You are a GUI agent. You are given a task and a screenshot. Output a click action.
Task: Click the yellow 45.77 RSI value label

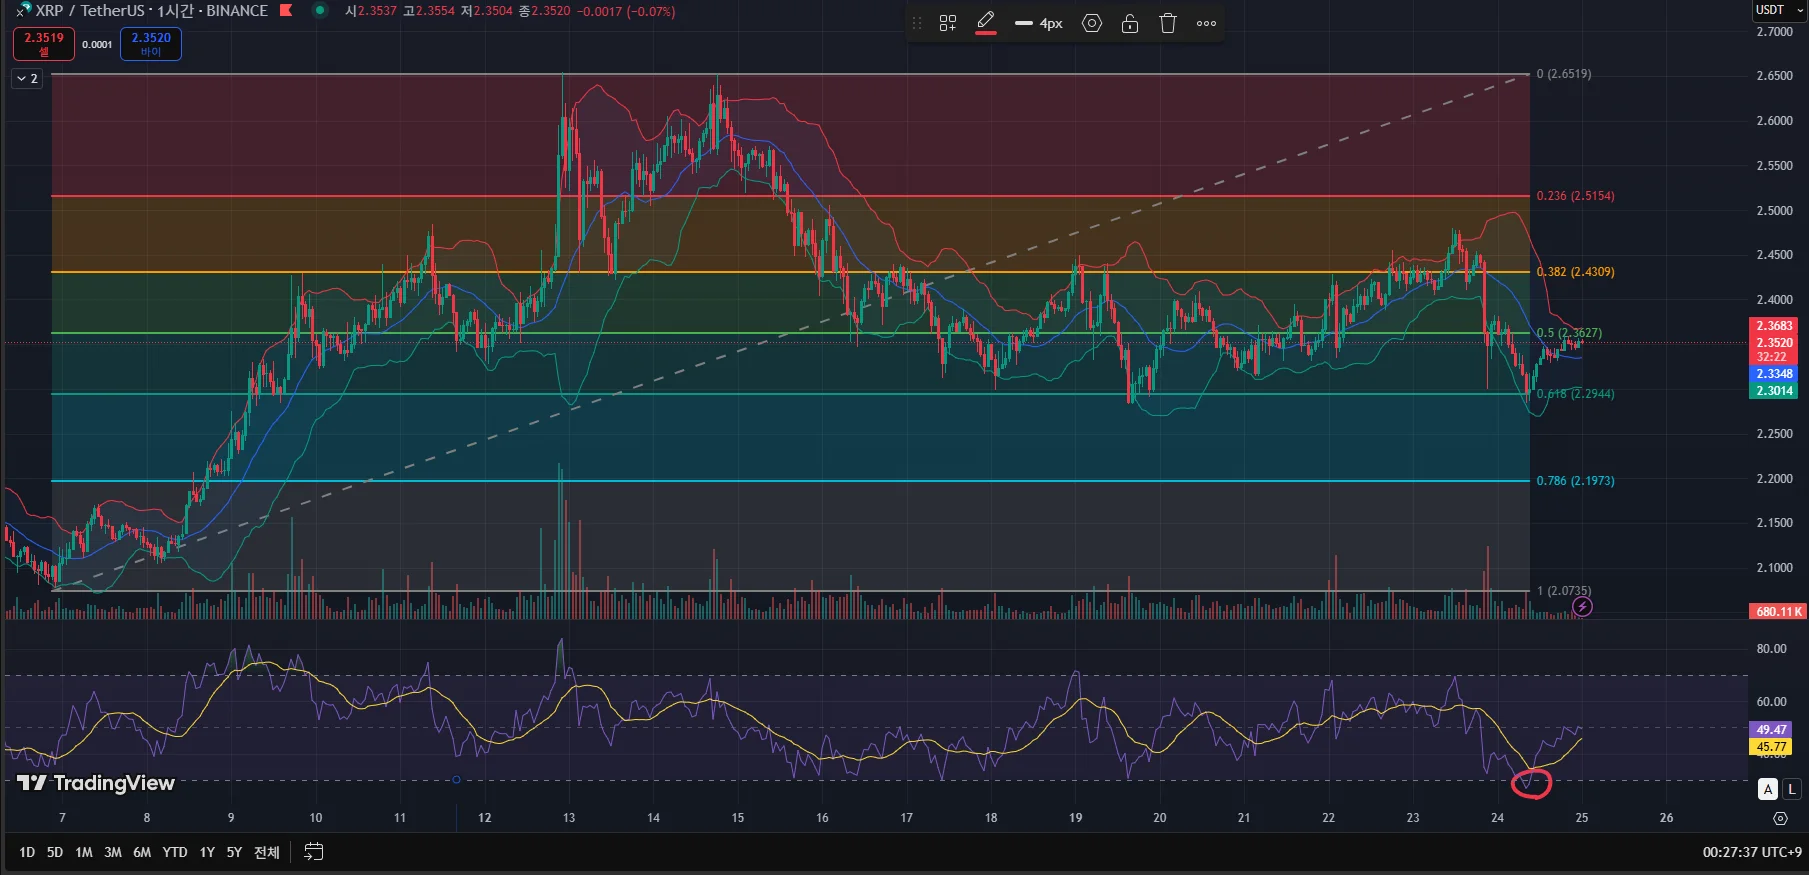tap(1771, 747)
